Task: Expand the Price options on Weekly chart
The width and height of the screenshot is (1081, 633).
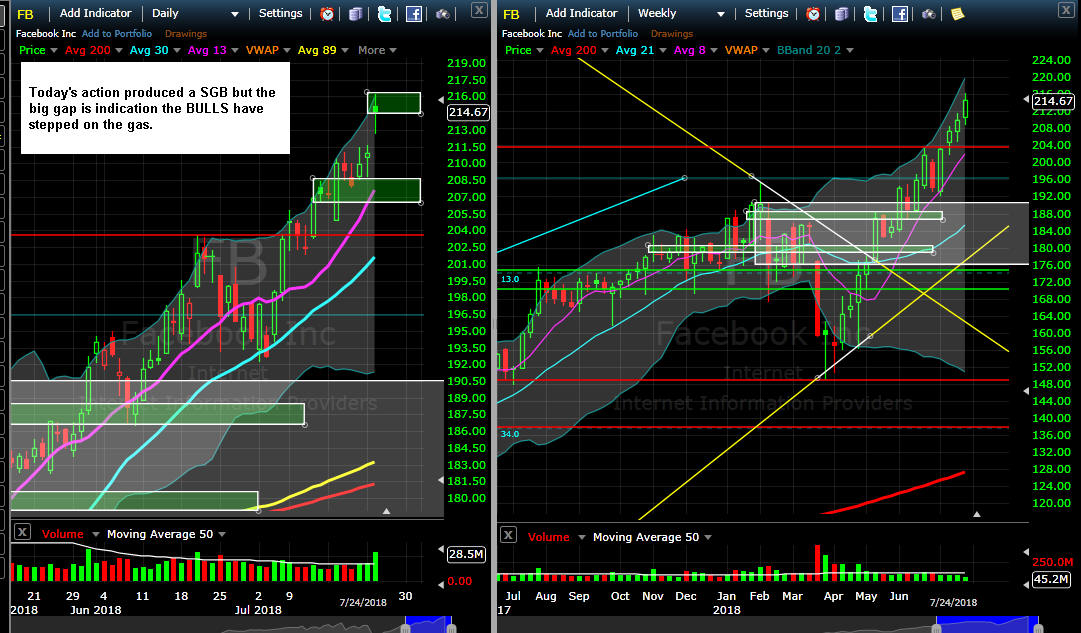Action: (540, 50)
